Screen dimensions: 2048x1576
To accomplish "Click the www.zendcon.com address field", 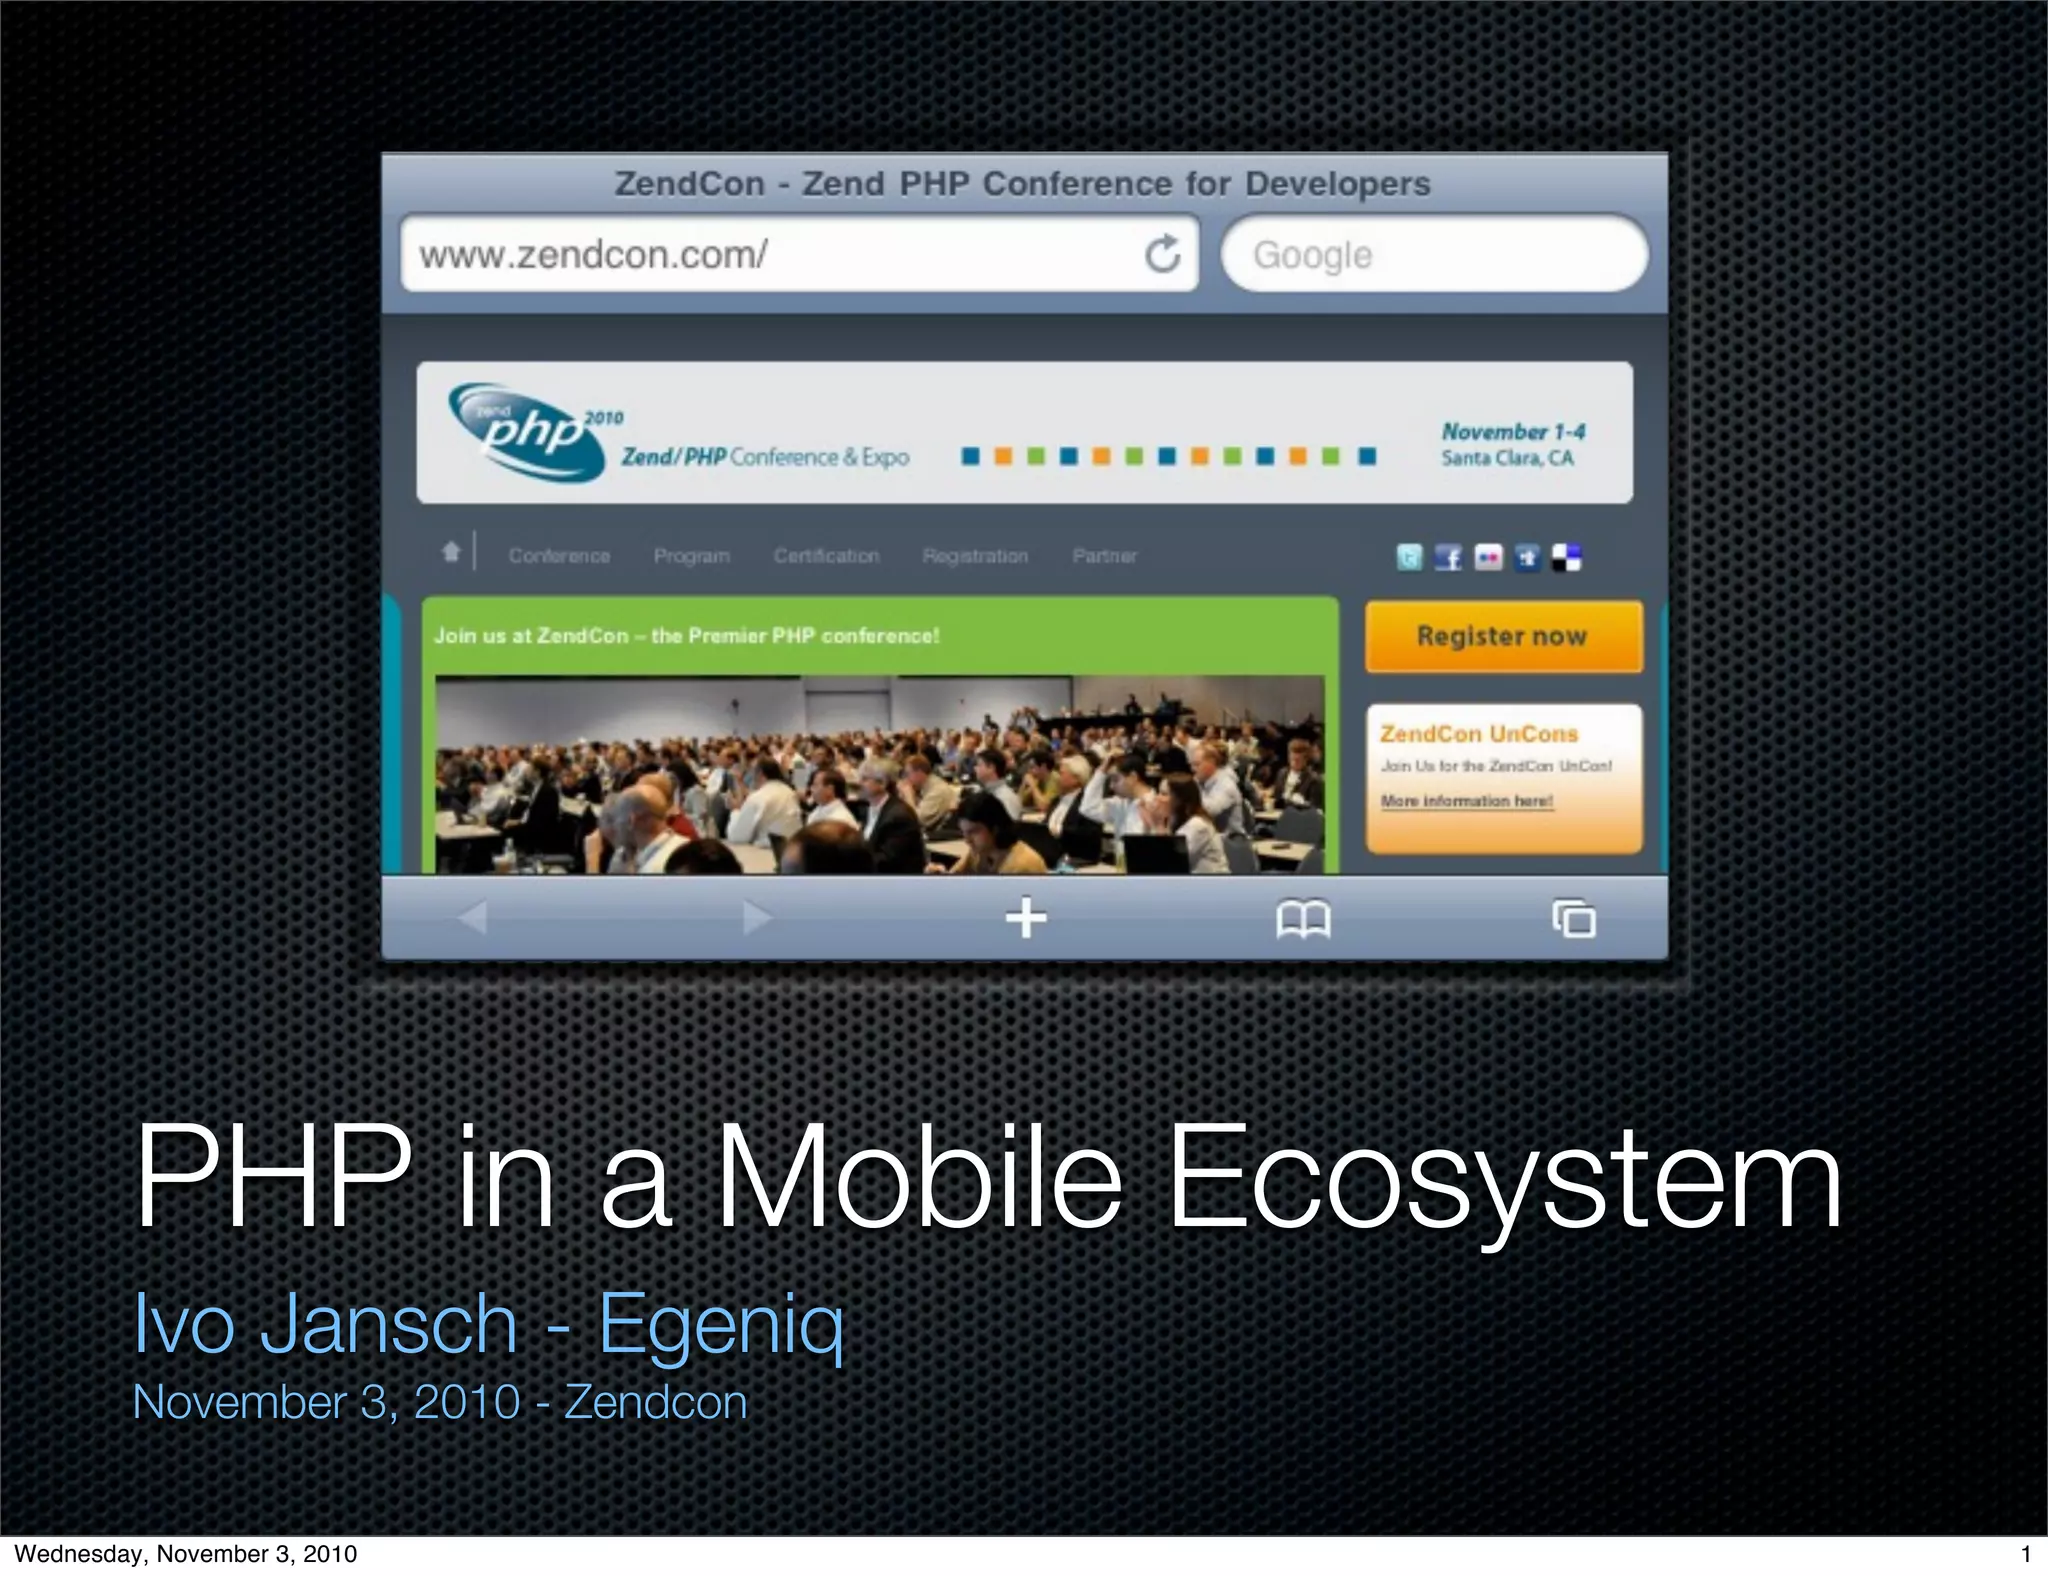I will coord(799,254).
